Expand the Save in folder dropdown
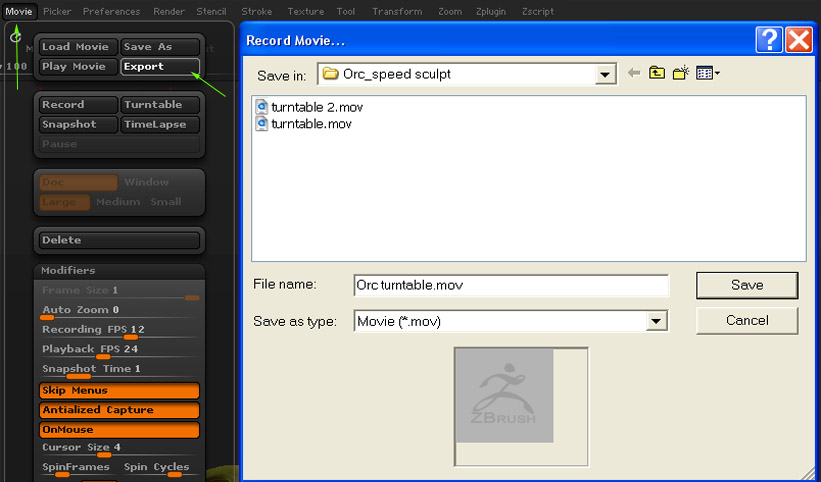Screen dimensions: 821x482 [605, 74]
